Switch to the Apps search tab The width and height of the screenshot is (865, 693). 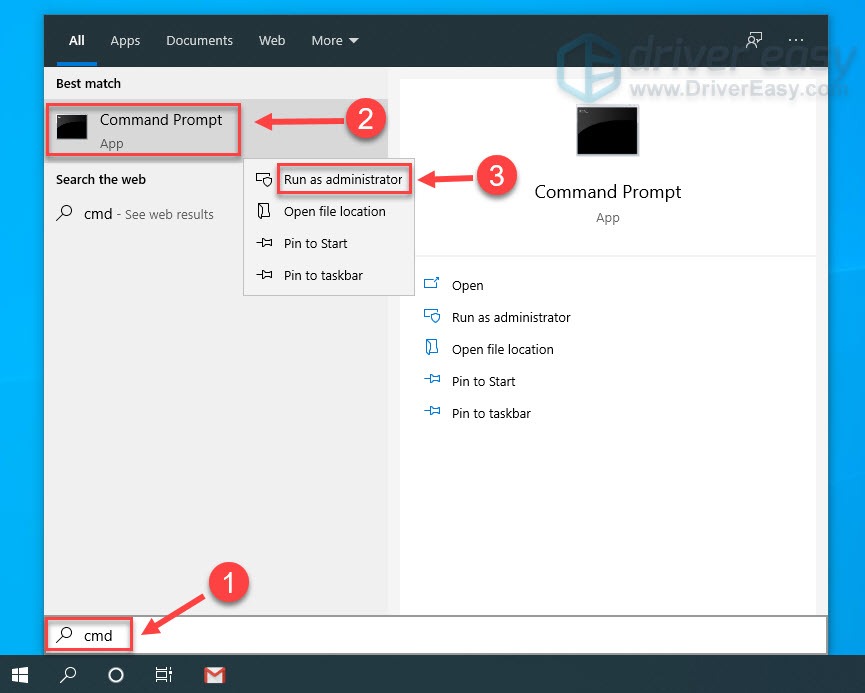tap(125, 41)
